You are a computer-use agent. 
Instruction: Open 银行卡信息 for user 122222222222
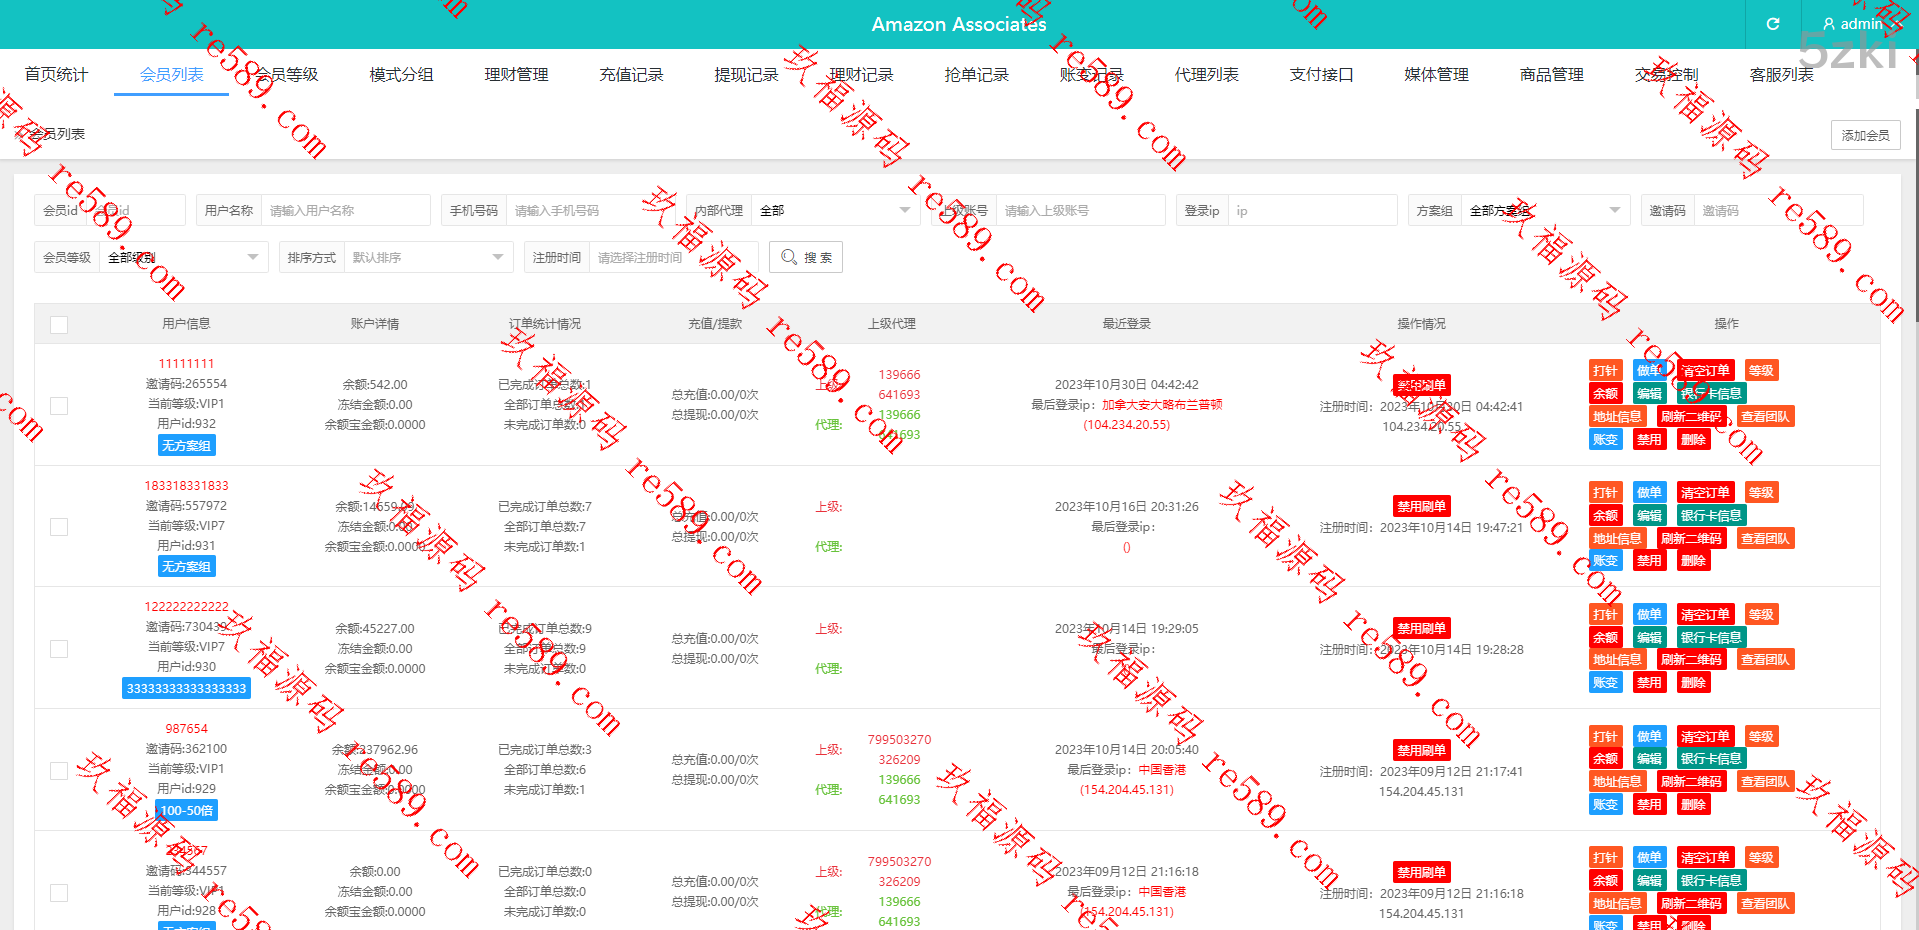[1711, 638]
